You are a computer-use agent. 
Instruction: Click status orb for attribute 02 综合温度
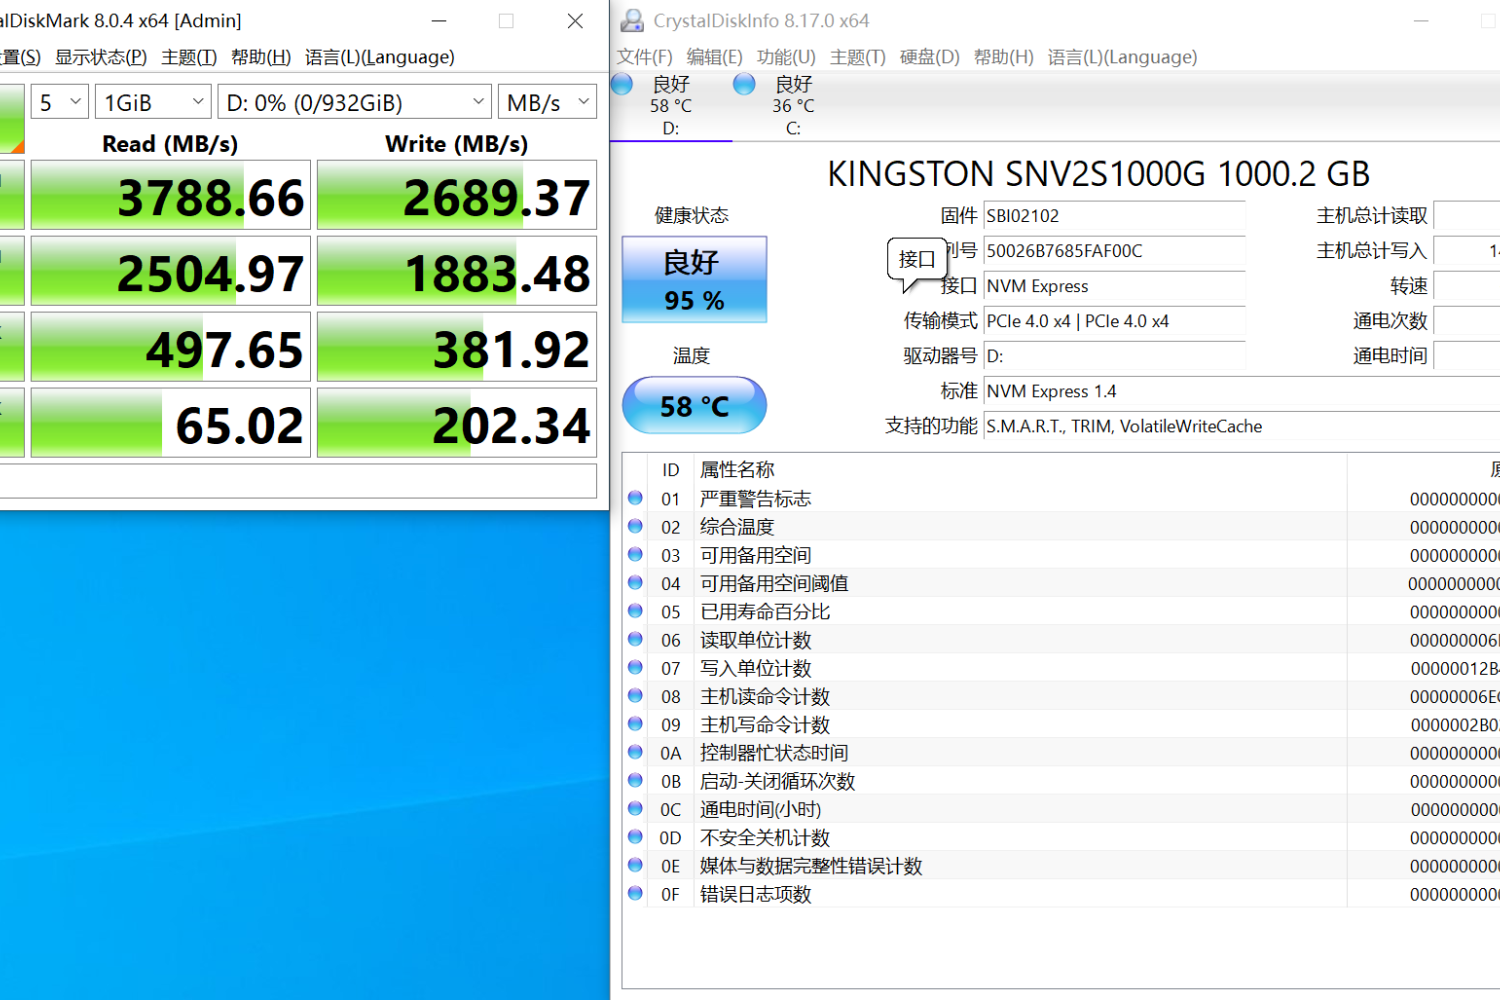tap(635, 526)
